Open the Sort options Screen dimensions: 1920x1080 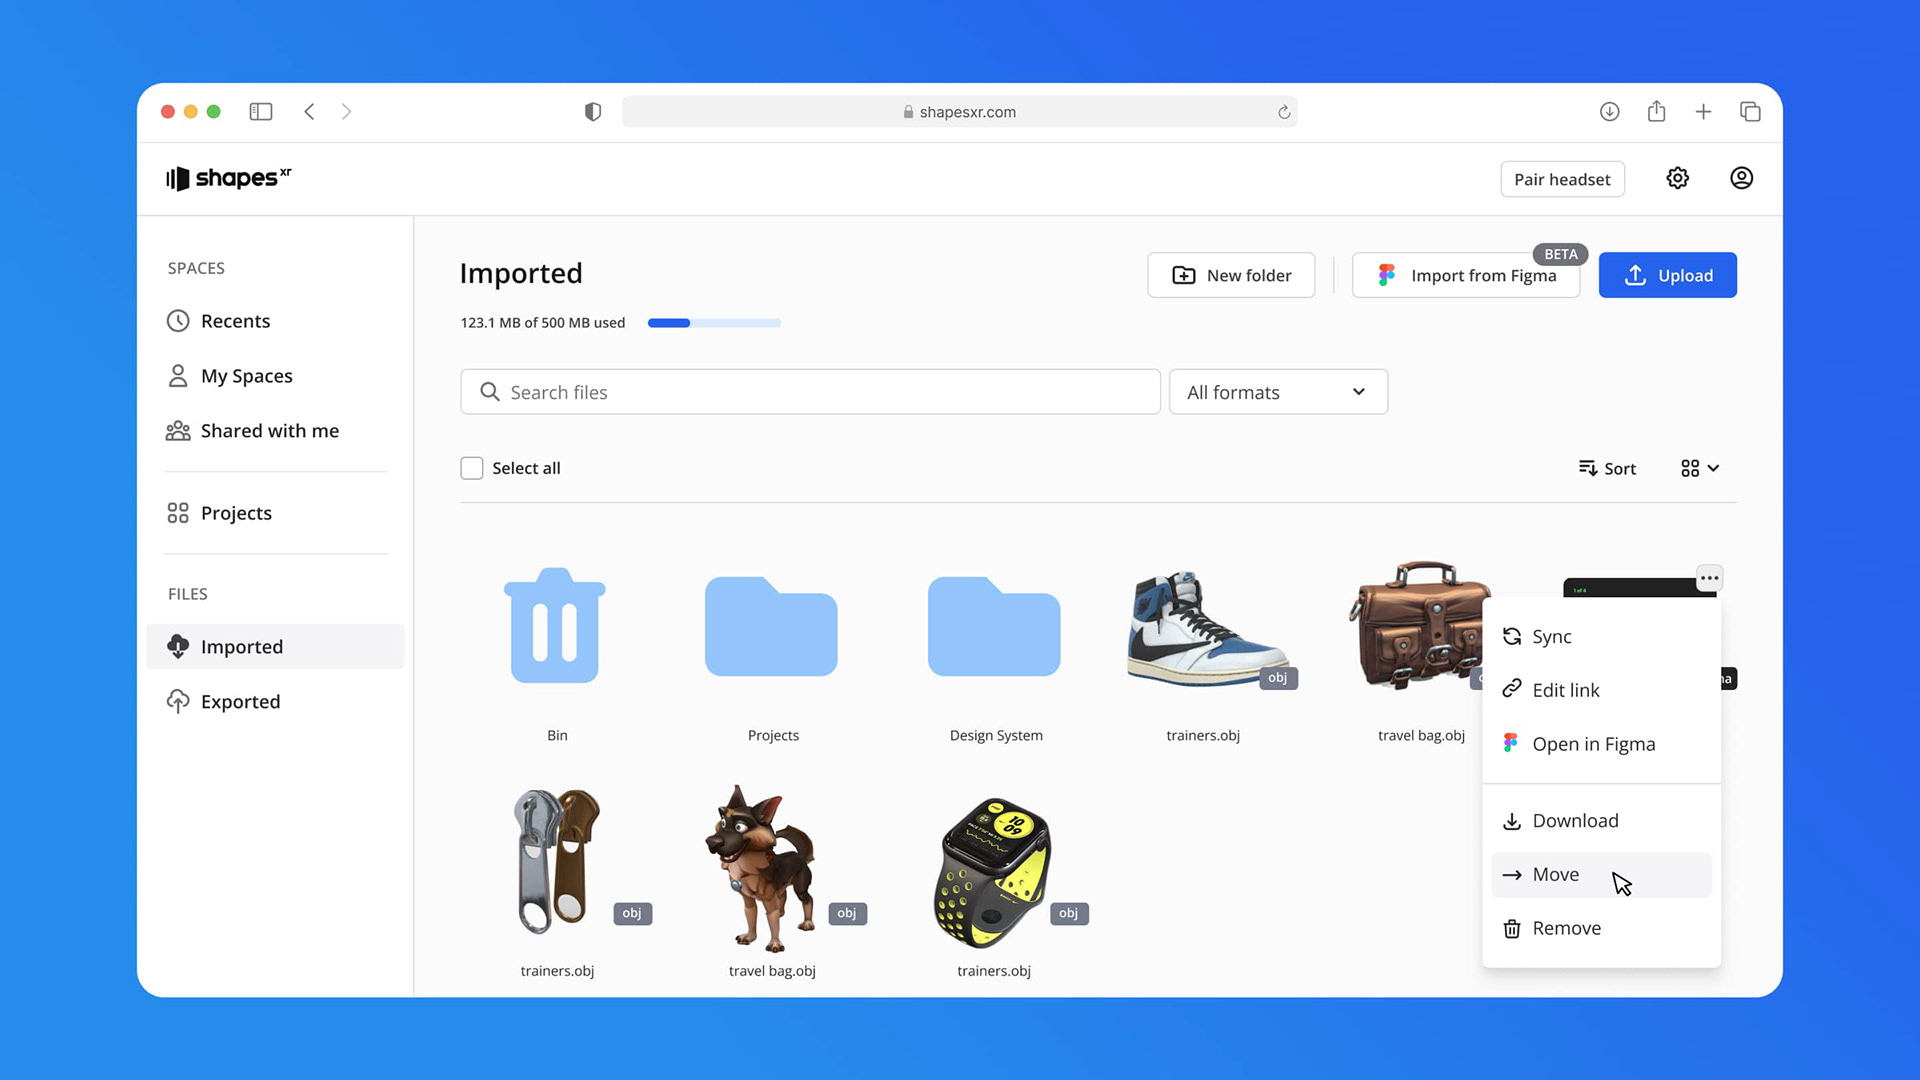1607,468
